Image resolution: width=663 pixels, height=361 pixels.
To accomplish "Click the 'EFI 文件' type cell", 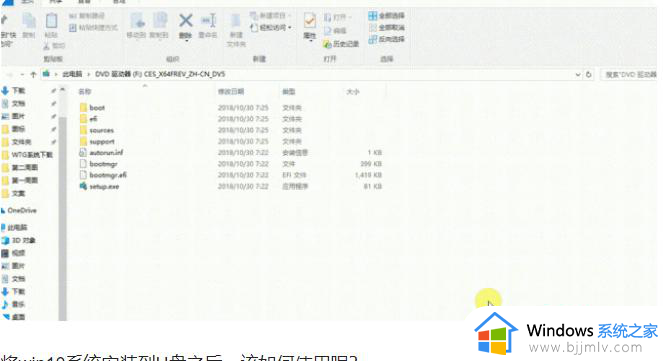I will pyautogui.click(x=294, y=175).
